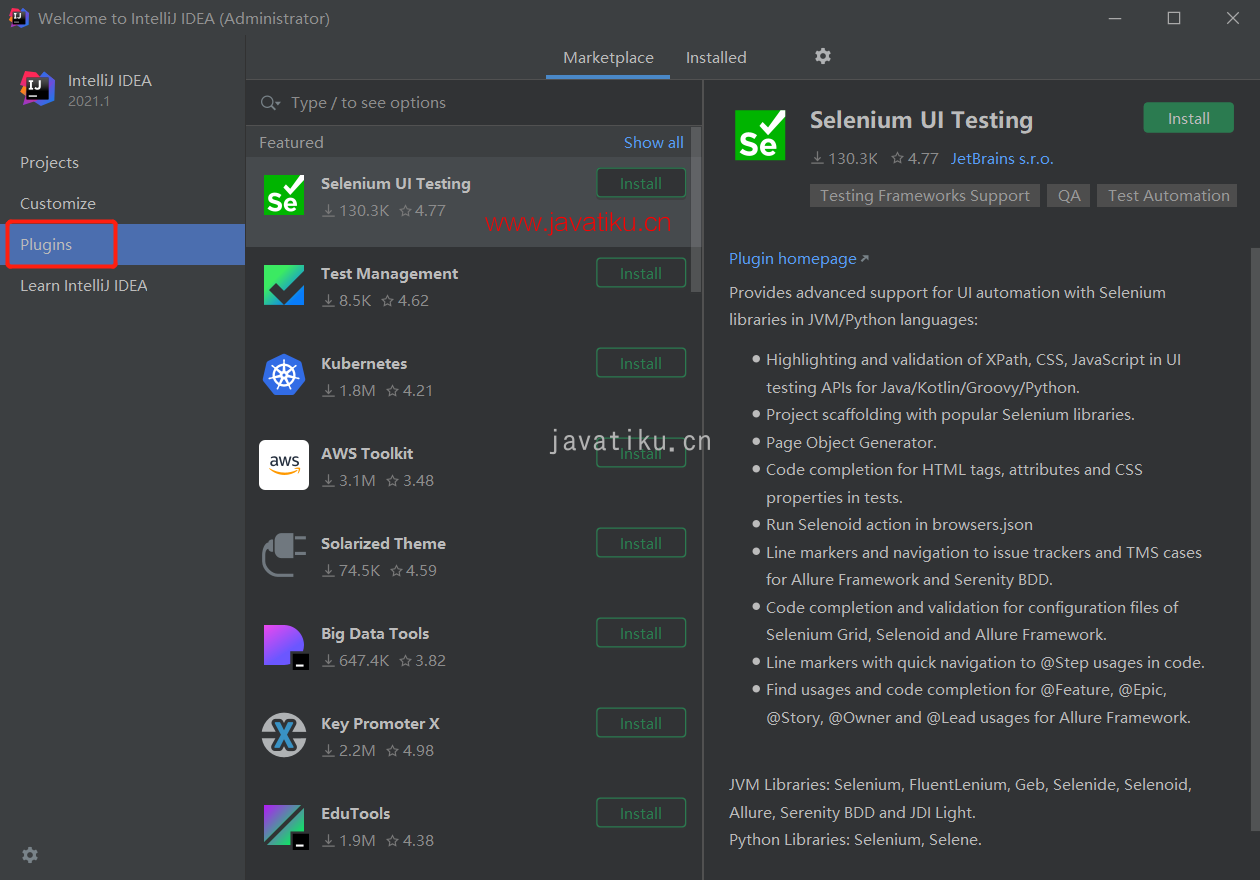Click the IntelliJ icon in the title bar
Viewport: 1260px width, 880px height.
click(18, 18)
